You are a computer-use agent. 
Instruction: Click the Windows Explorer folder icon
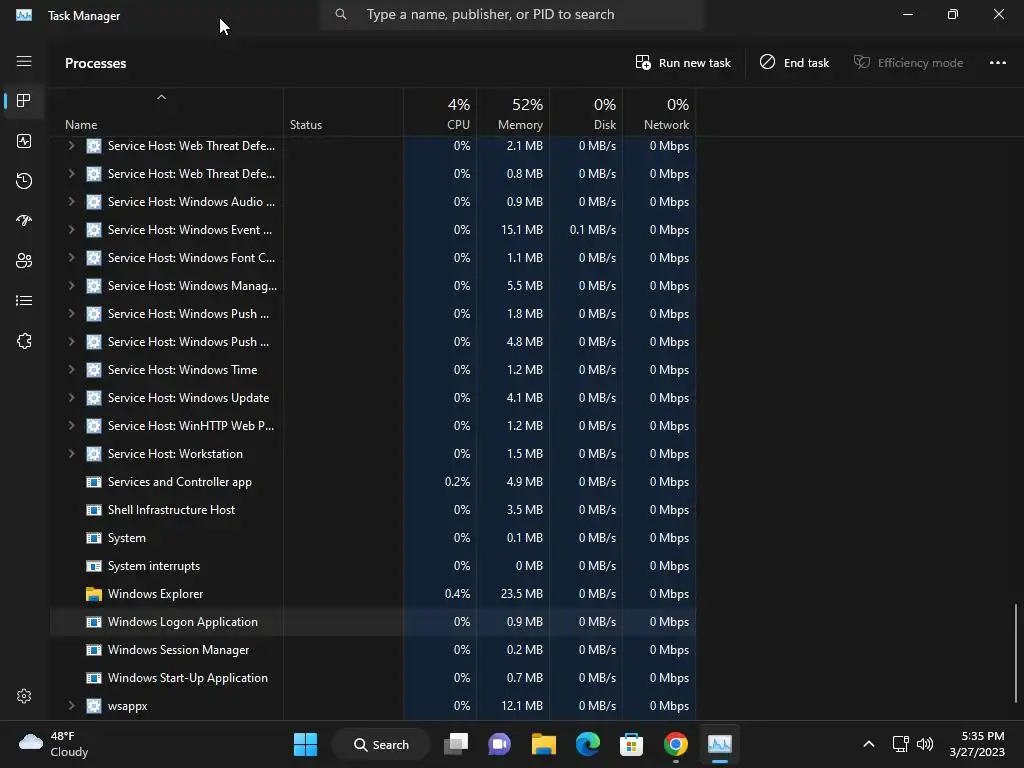pos(94,594)
